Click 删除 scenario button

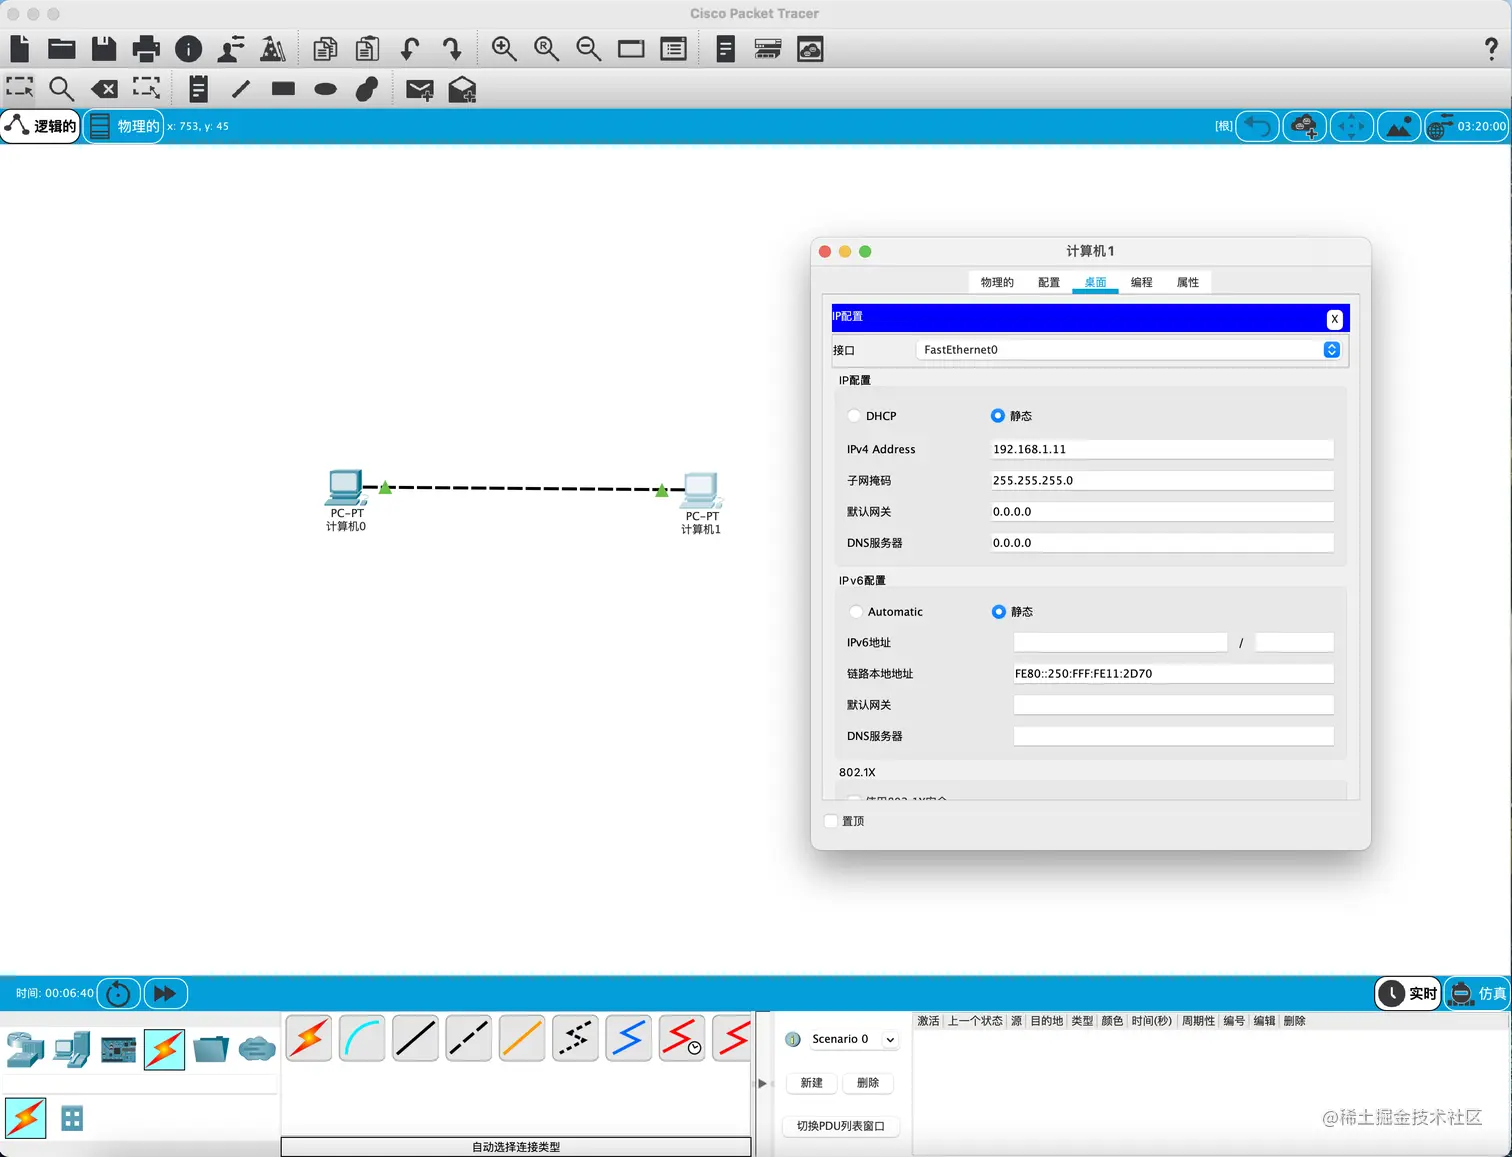[x=868, y=1083]
